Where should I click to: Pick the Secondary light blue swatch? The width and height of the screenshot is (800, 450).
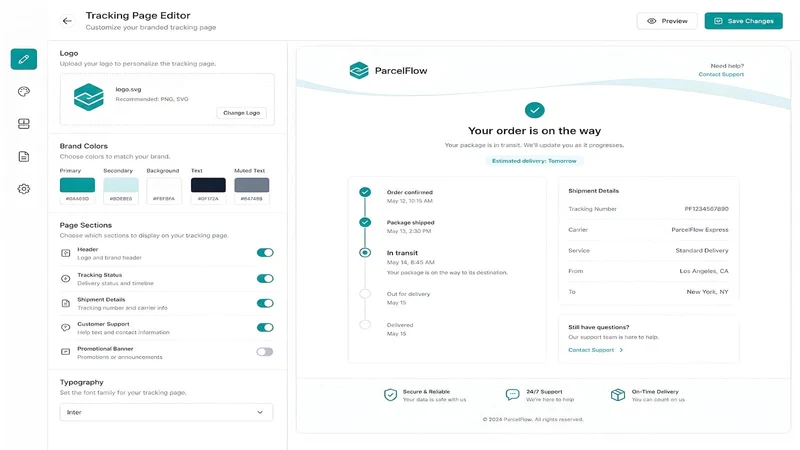pos(121,185)
